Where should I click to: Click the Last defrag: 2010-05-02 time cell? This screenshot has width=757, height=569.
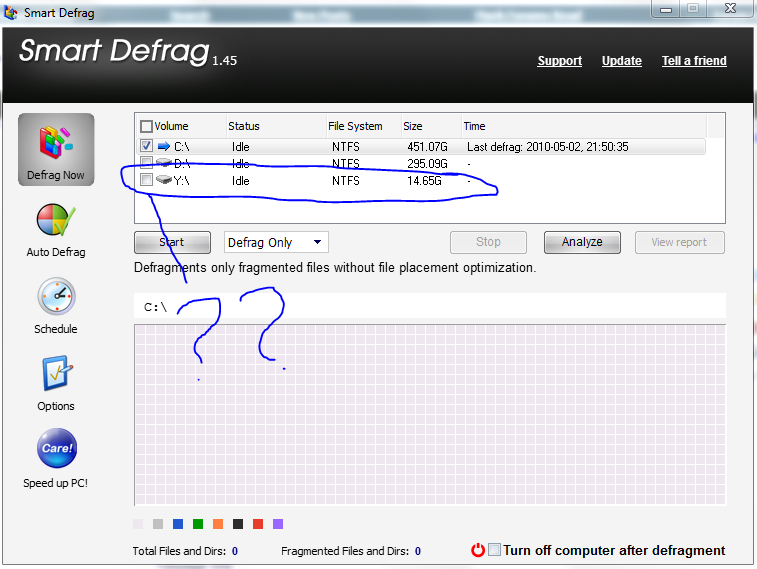tap(547, 147)
